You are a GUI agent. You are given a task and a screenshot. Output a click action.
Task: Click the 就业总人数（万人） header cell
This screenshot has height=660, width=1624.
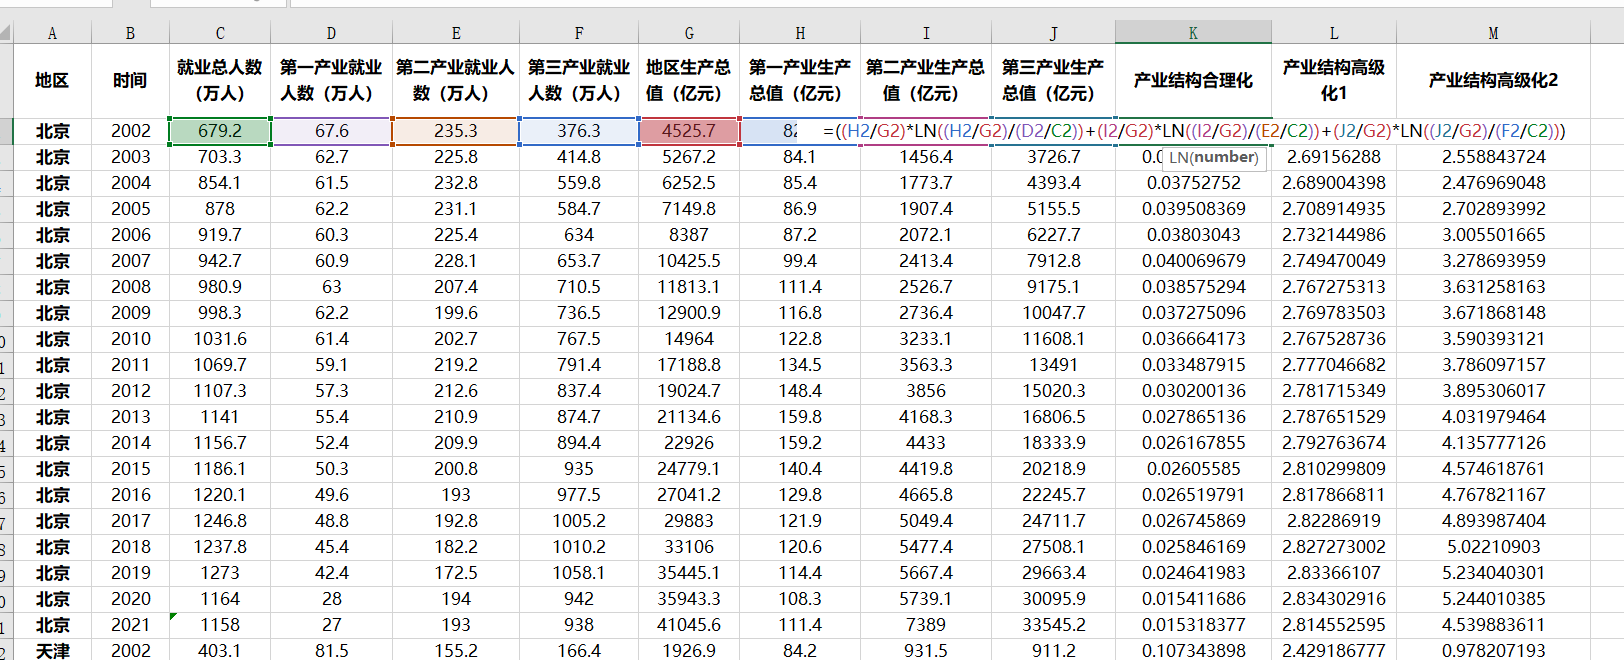pyautogui.click(x=220, y=81)
